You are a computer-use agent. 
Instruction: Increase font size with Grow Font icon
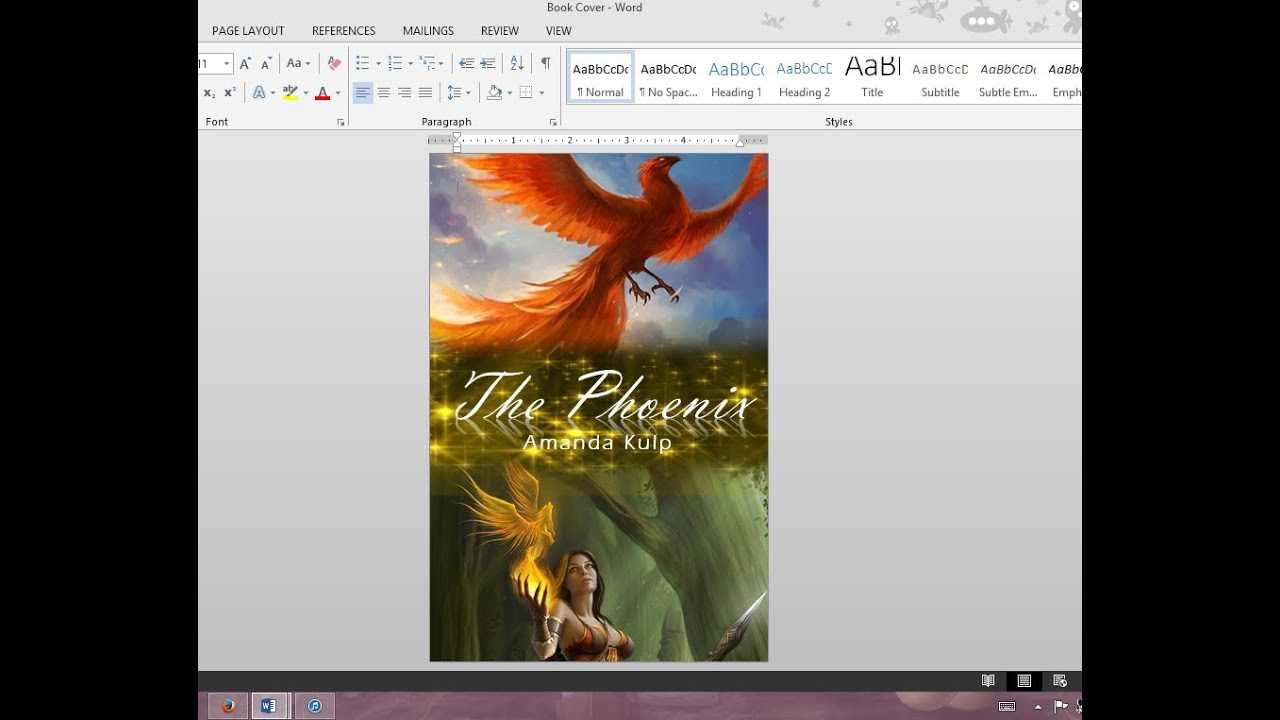(245, 63)
